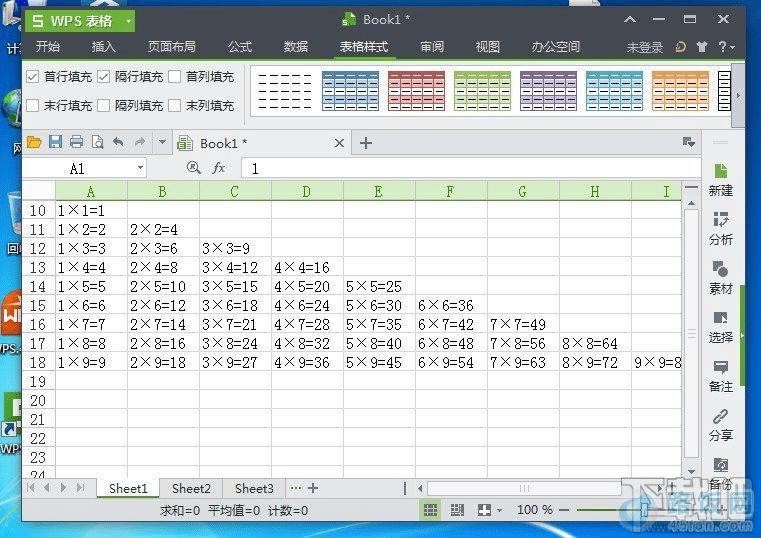Collapse the ribbon with the up chevron
Screen dimensions: 761x538
(630, 19)
